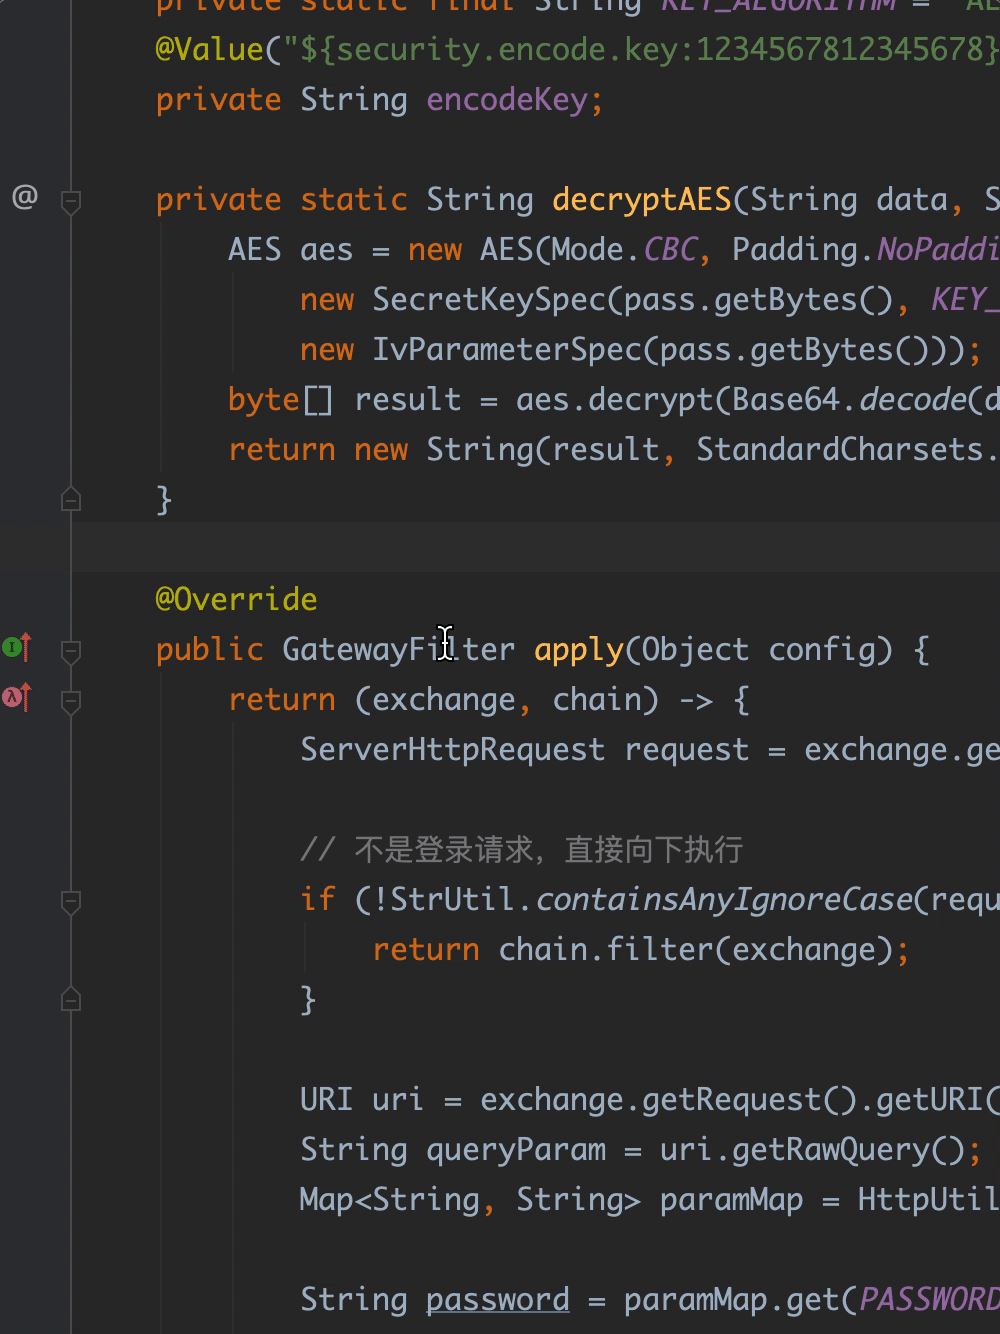This screenshot has width=1000, height=1334.
Task: Click the Chinese comment line
Action: [521, 850]
